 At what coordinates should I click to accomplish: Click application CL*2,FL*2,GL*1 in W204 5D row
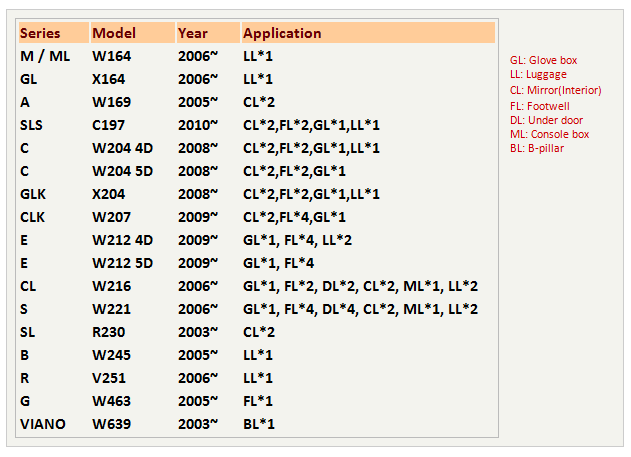[295, 171]
